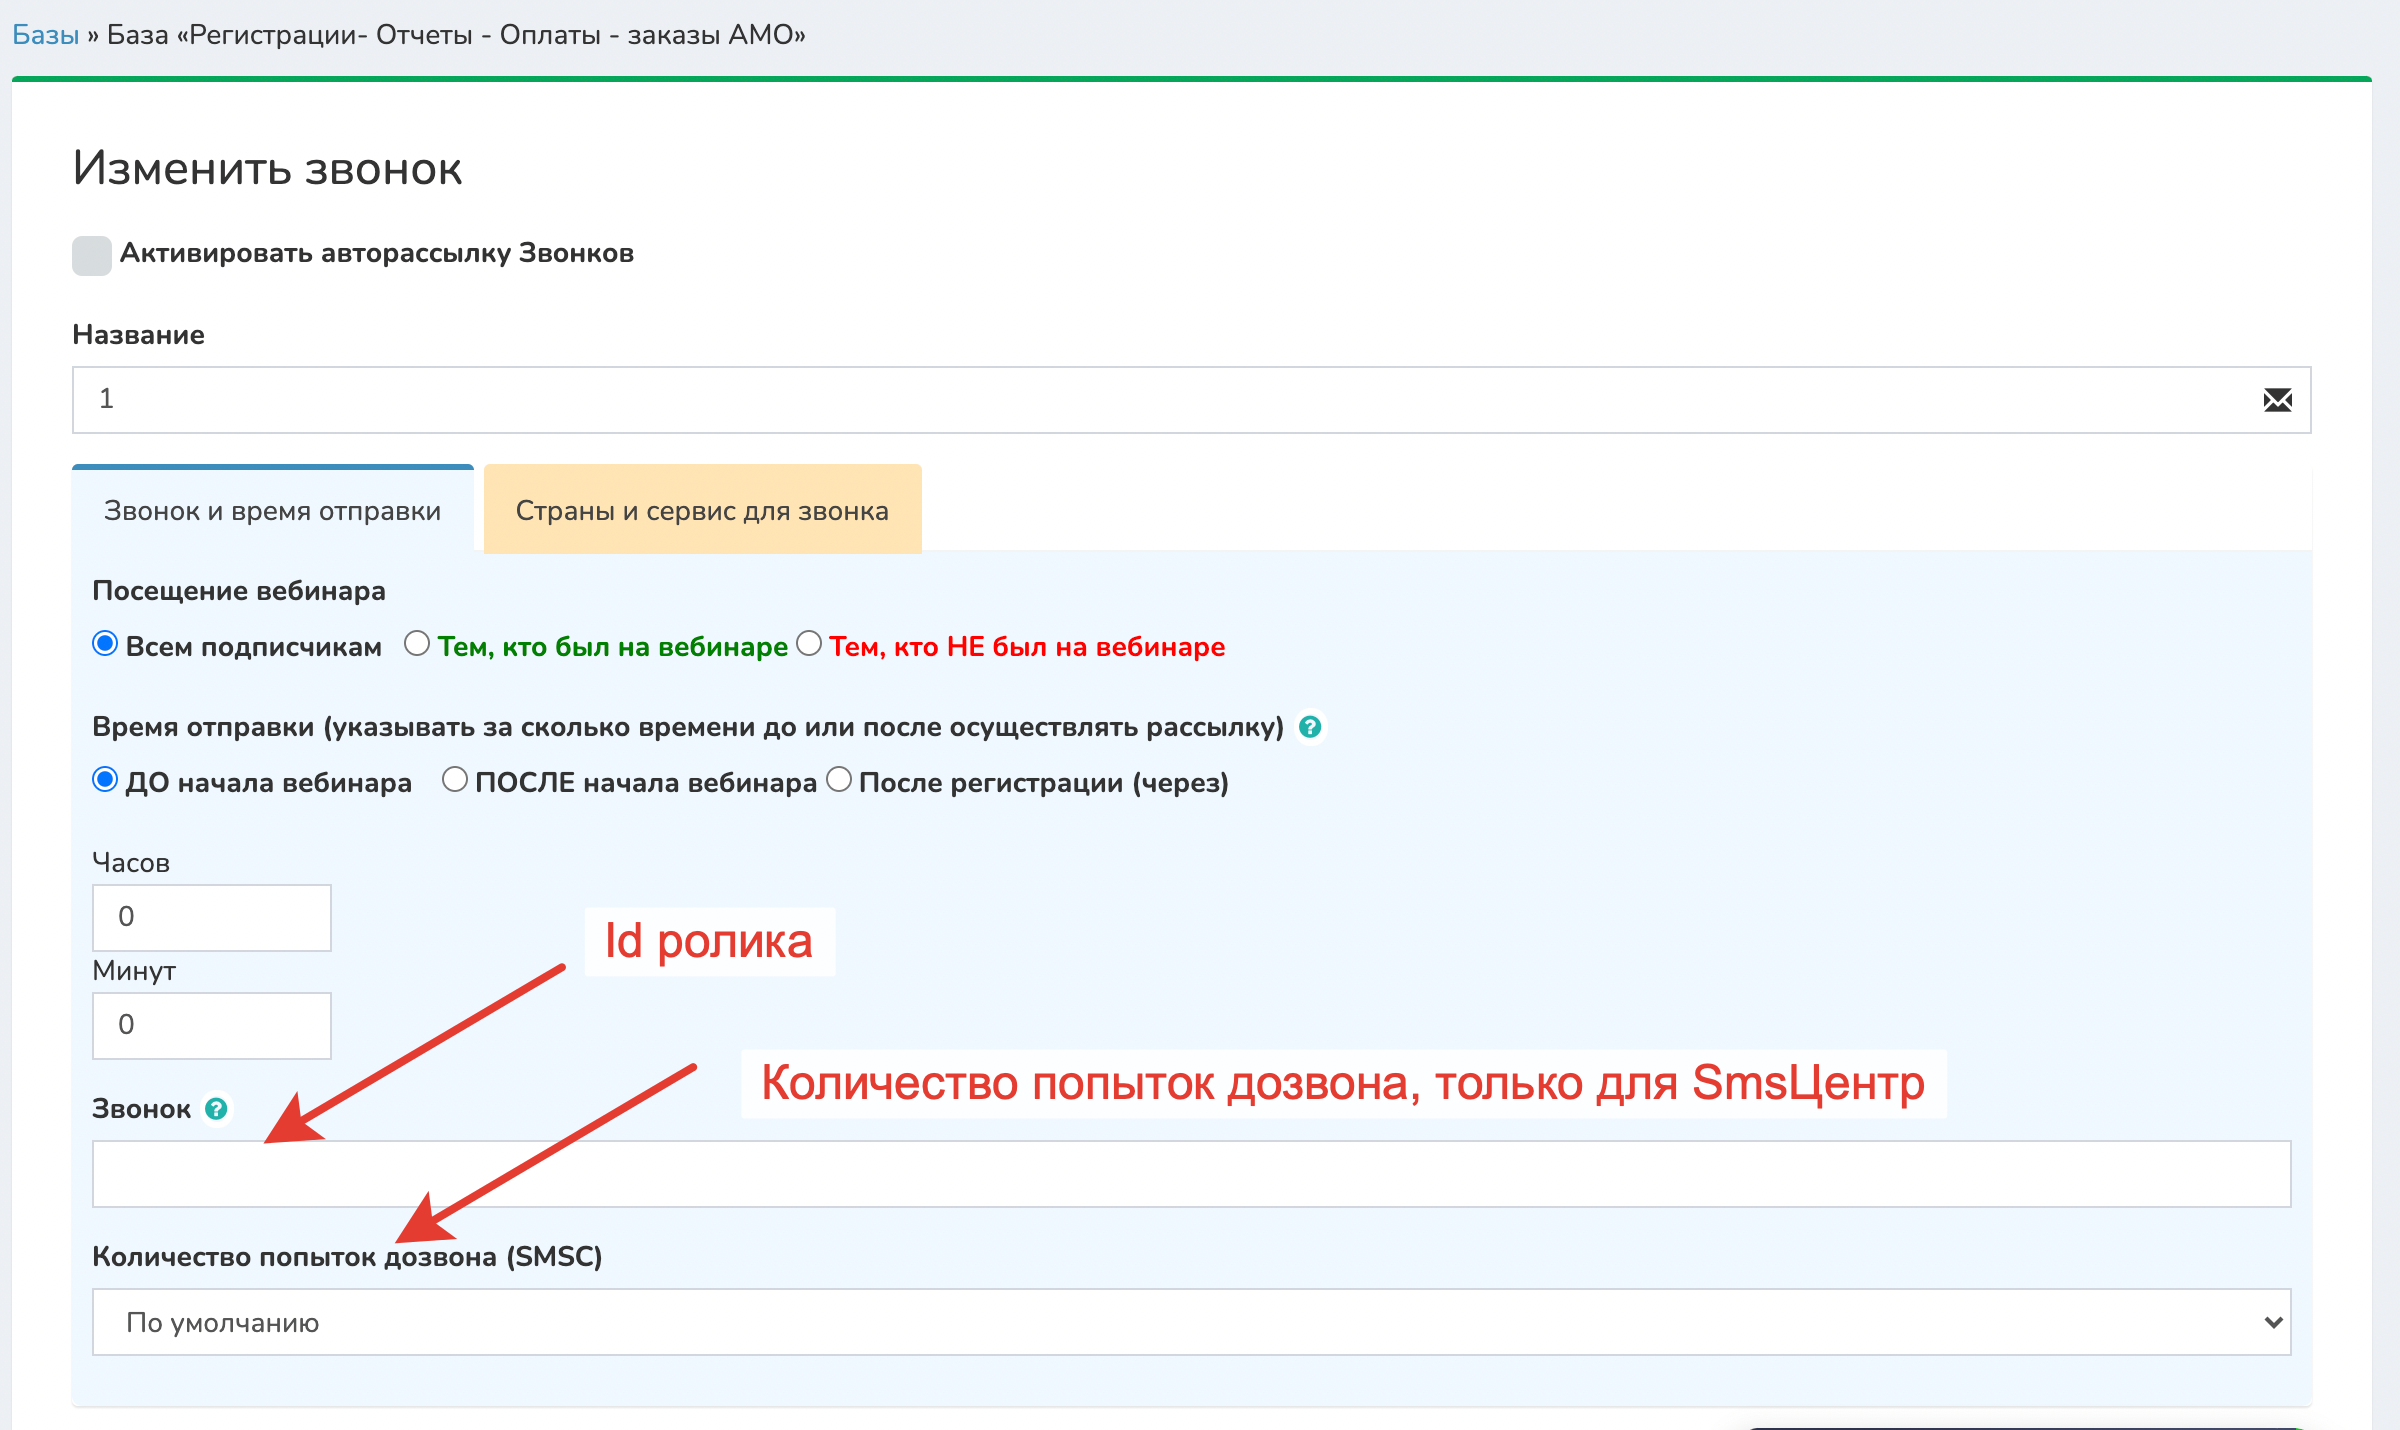Click help icon beside Звонок label
Screen dimensions: 2400x1430
(x=216, y=1109)
